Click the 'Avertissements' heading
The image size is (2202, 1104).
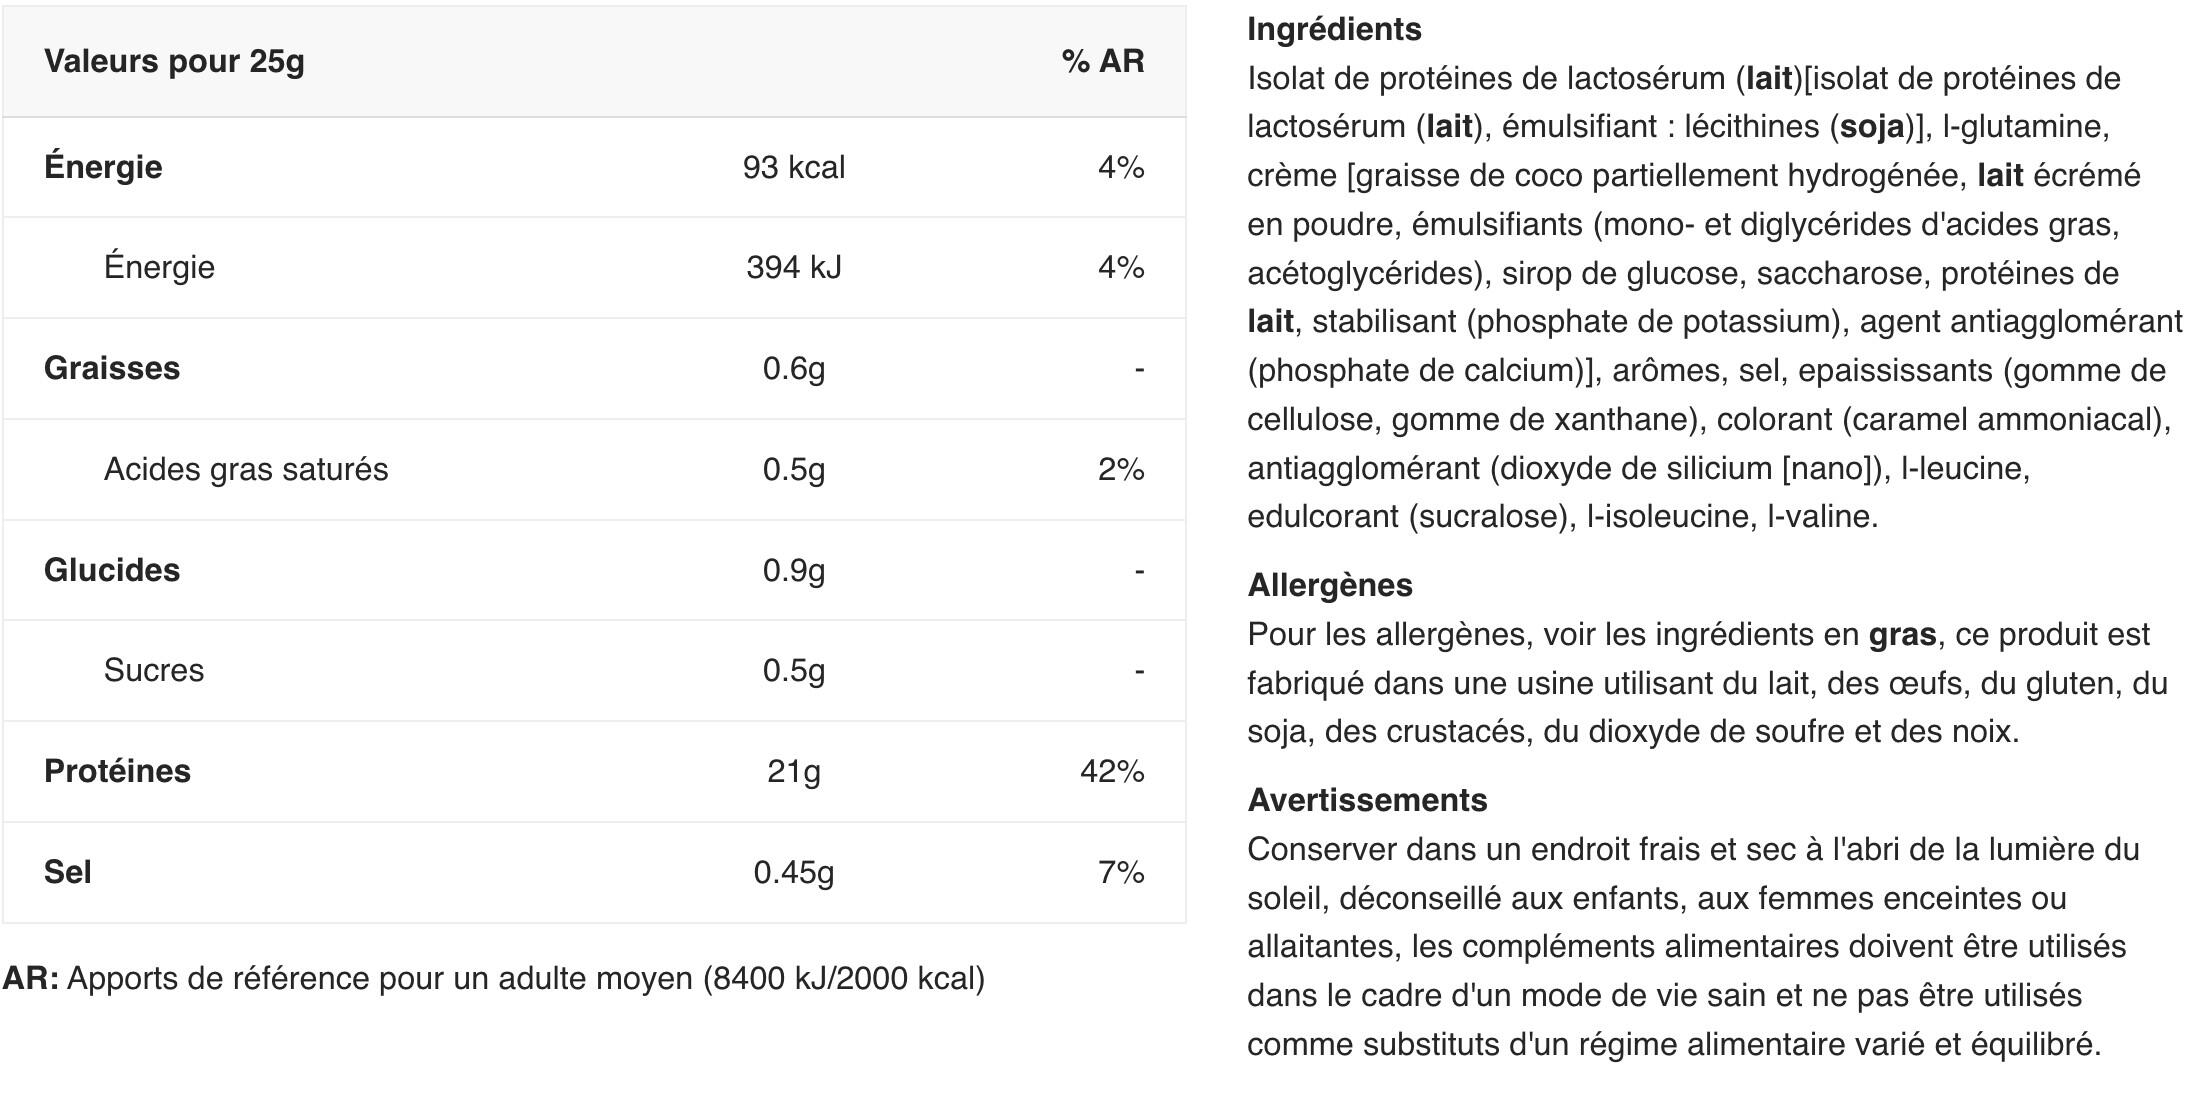(x=1367, y=800)
